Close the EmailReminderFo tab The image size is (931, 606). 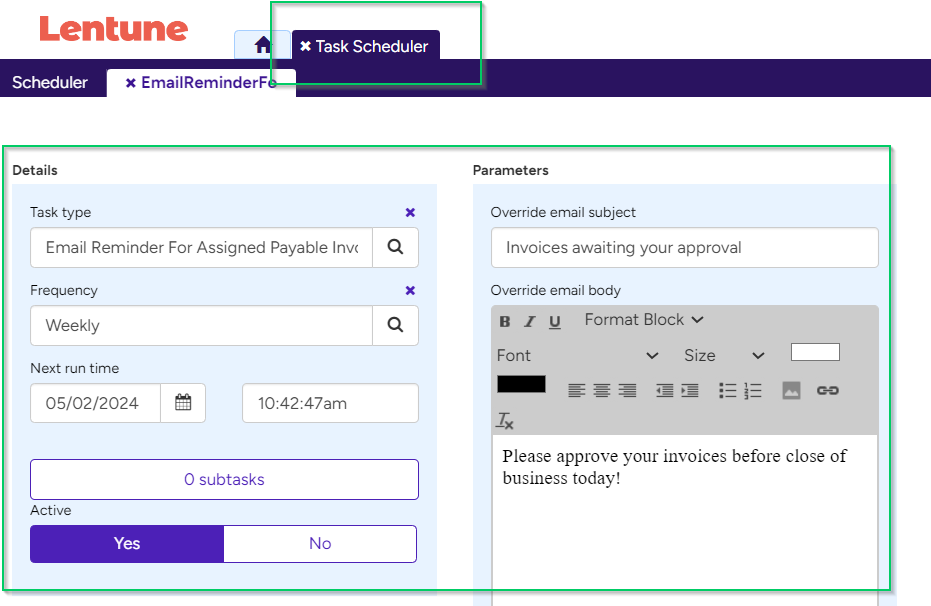click(131, 83)
